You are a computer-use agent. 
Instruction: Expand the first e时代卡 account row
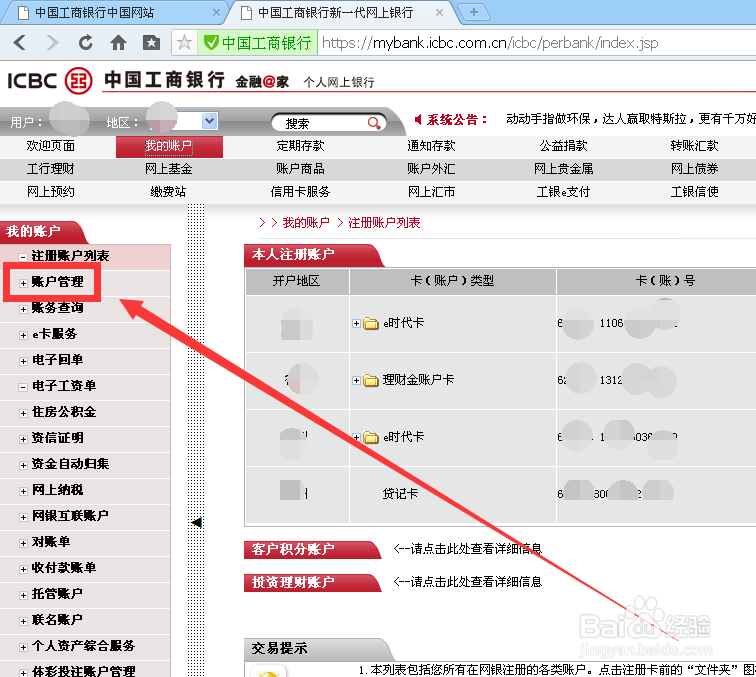[356, 324]
